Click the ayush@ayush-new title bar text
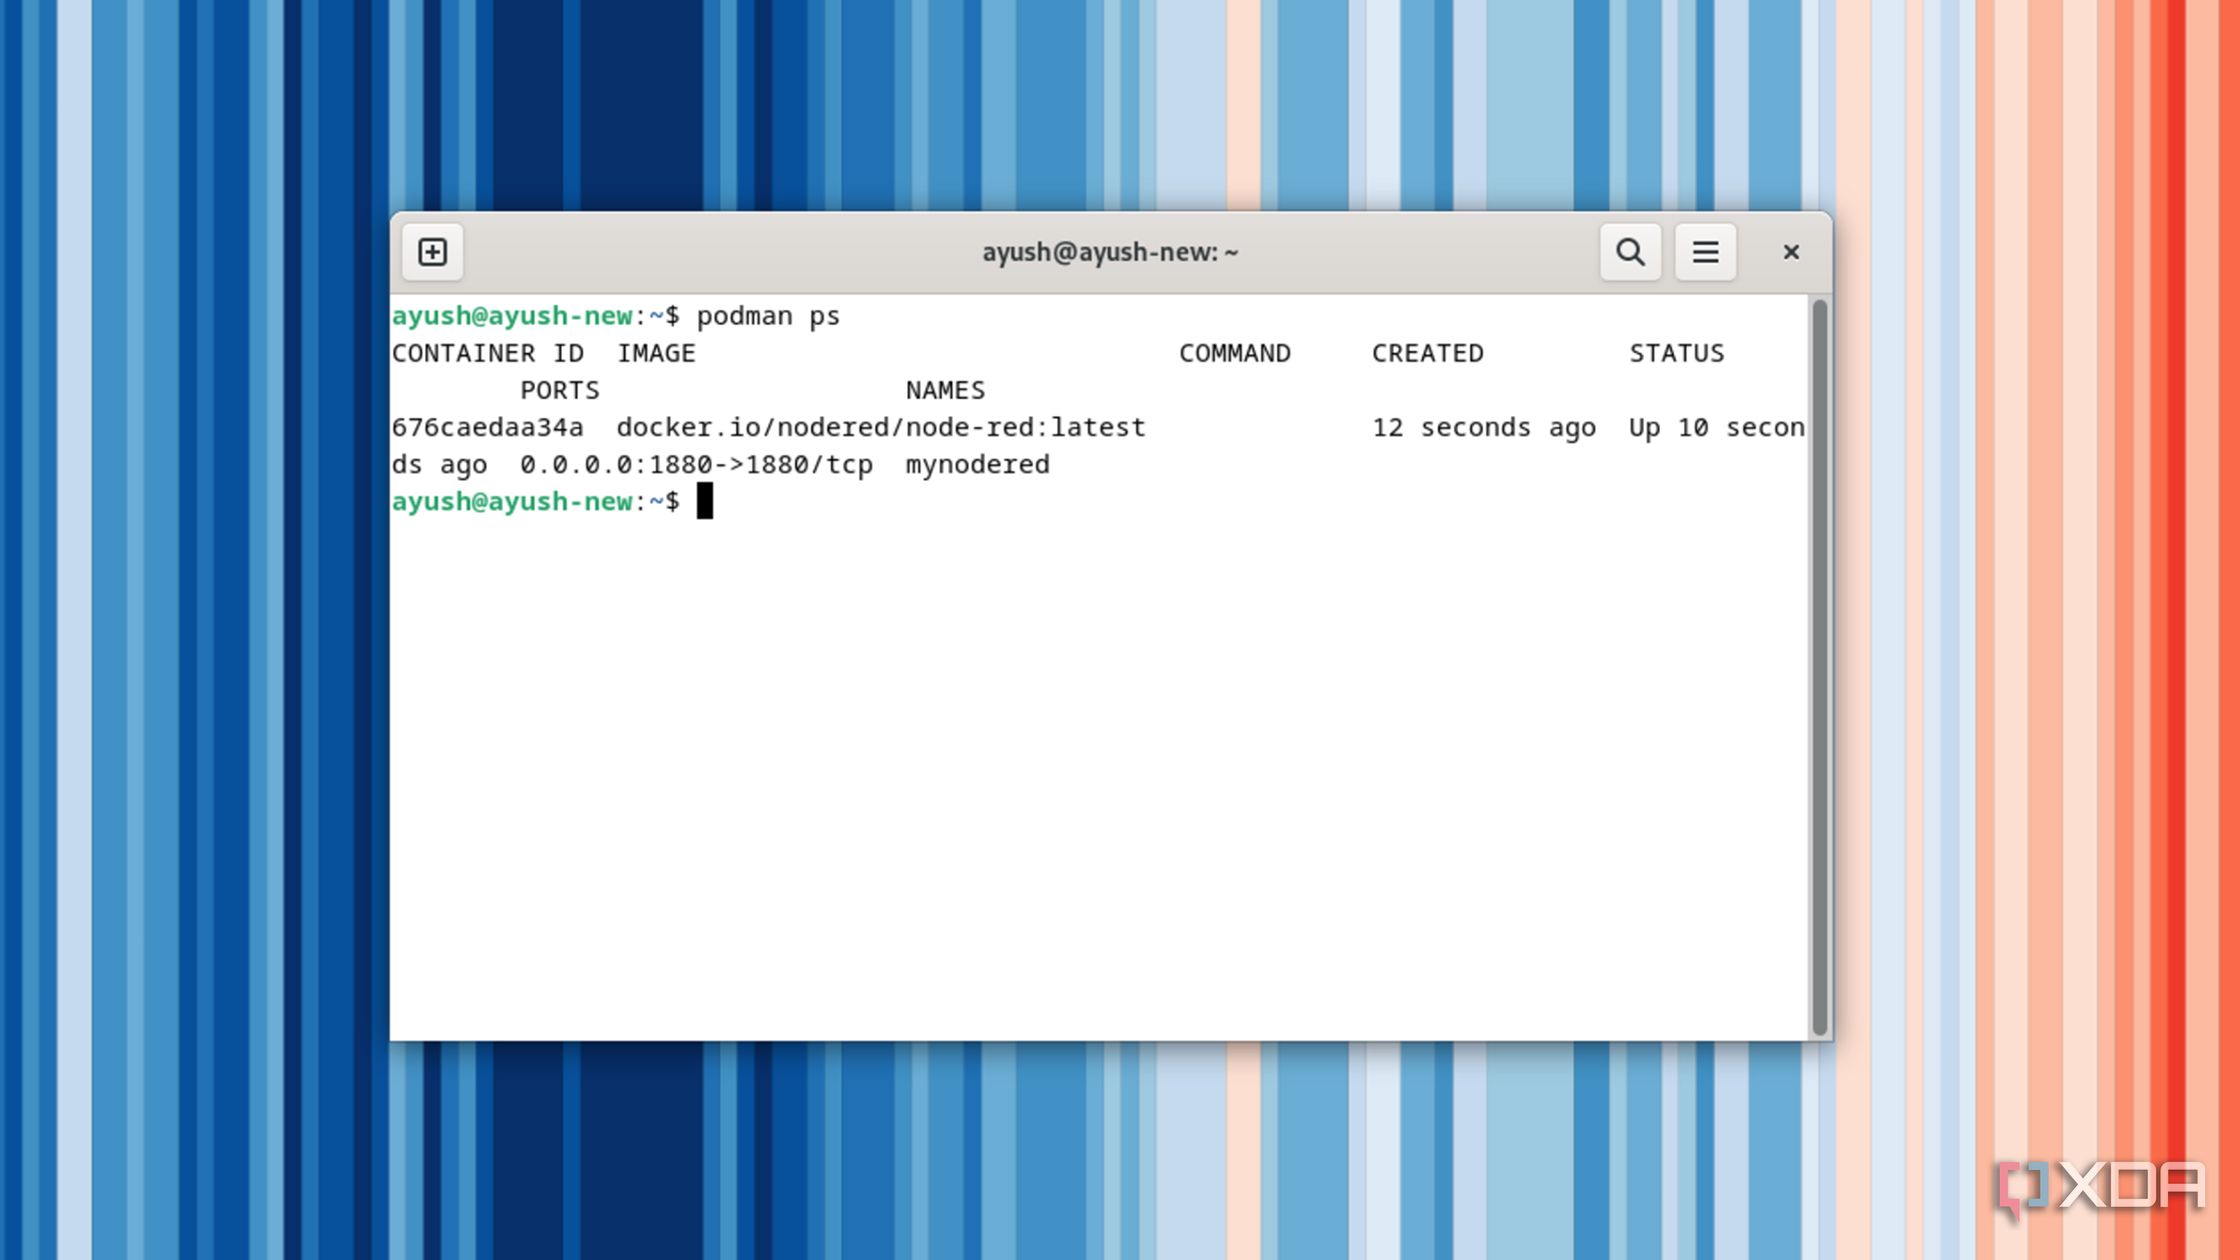 tap(1110, 252)
